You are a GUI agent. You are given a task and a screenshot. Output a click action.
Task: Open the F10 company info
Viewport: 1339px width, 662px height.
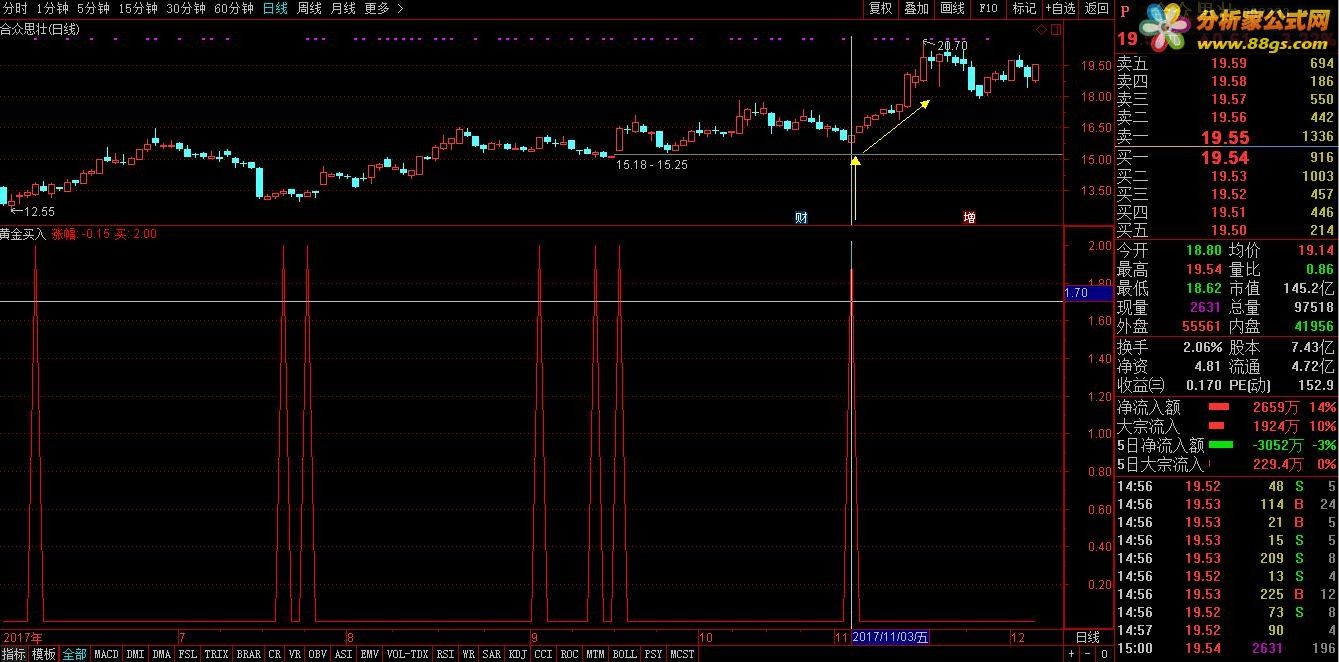988,8
